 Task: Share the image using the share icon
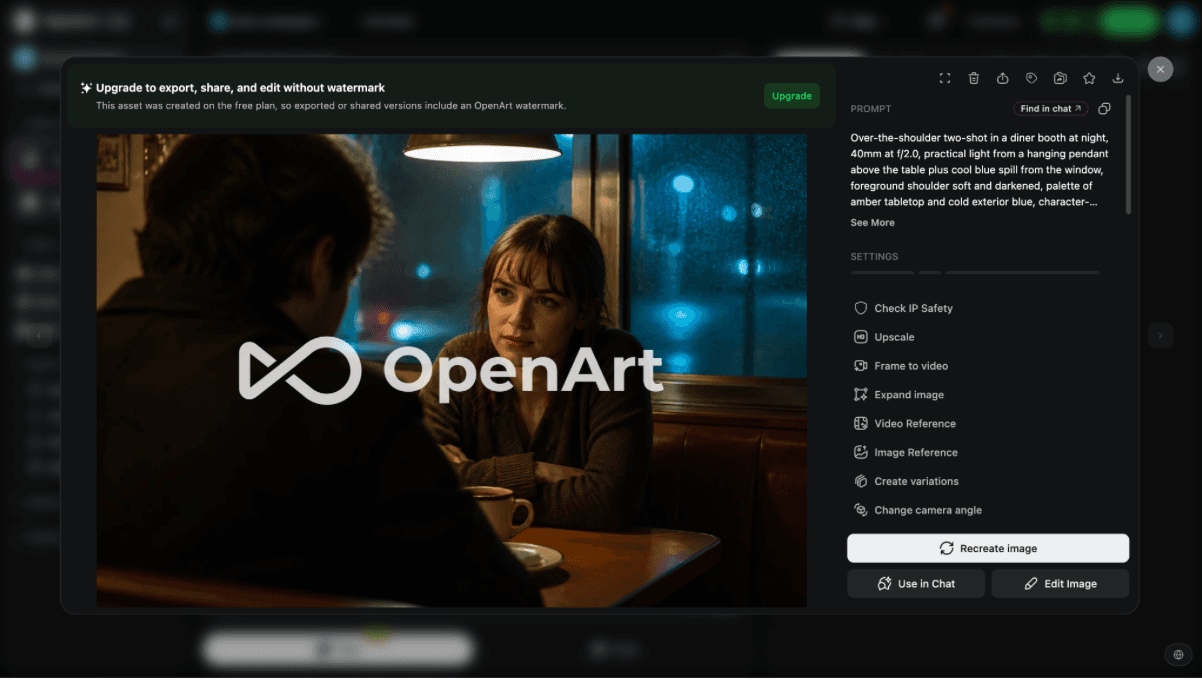pos(1003,78)
